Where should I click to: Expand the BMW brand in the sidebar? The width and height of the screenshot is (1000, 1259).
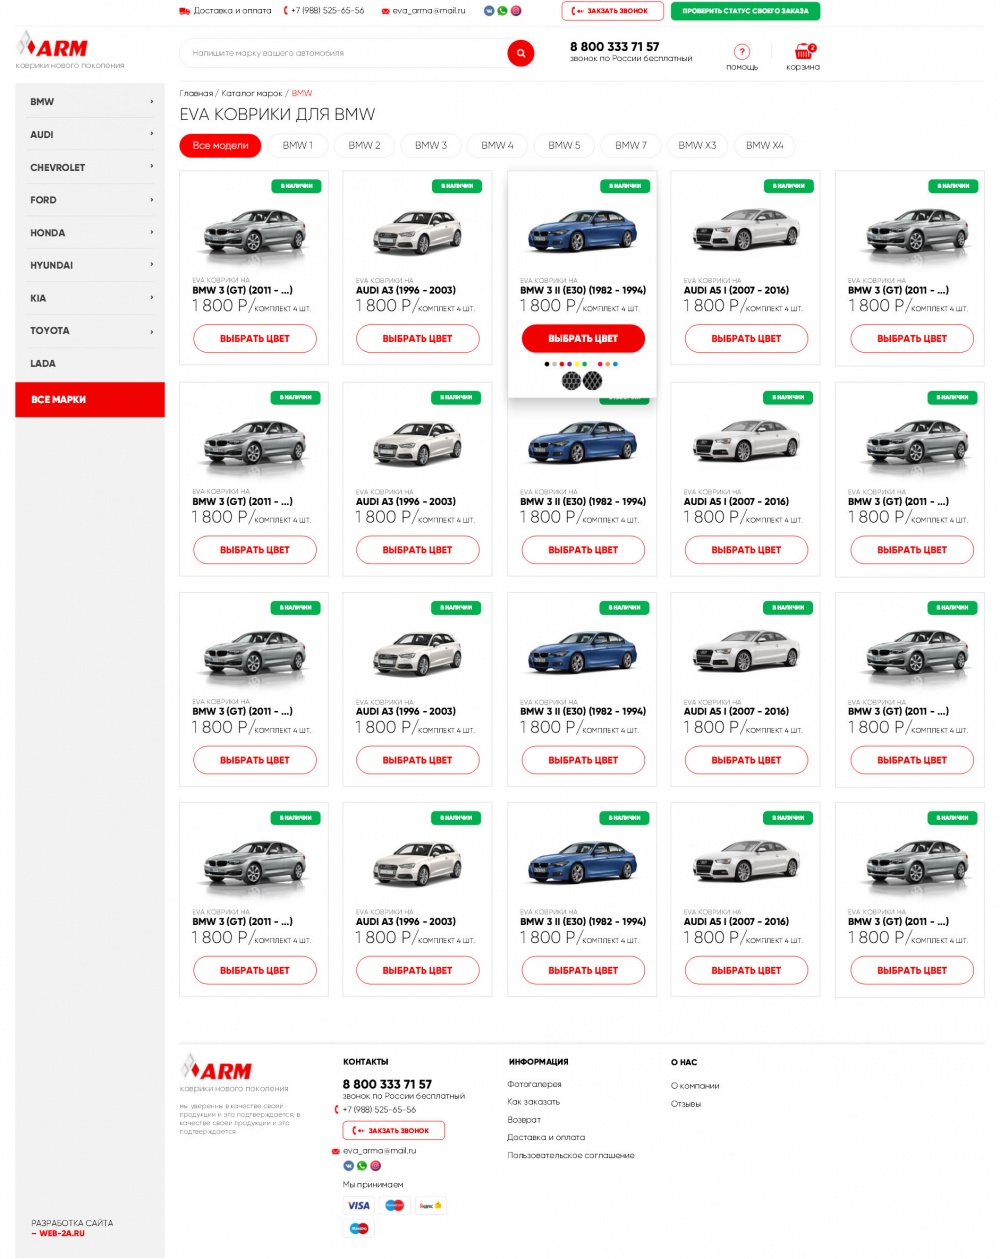point(90,102)
